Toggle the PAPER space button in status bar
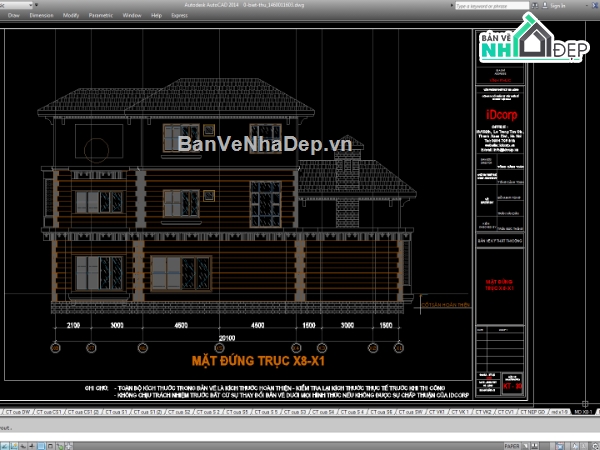Screen dimensions: 600x450 pos(512,446)
